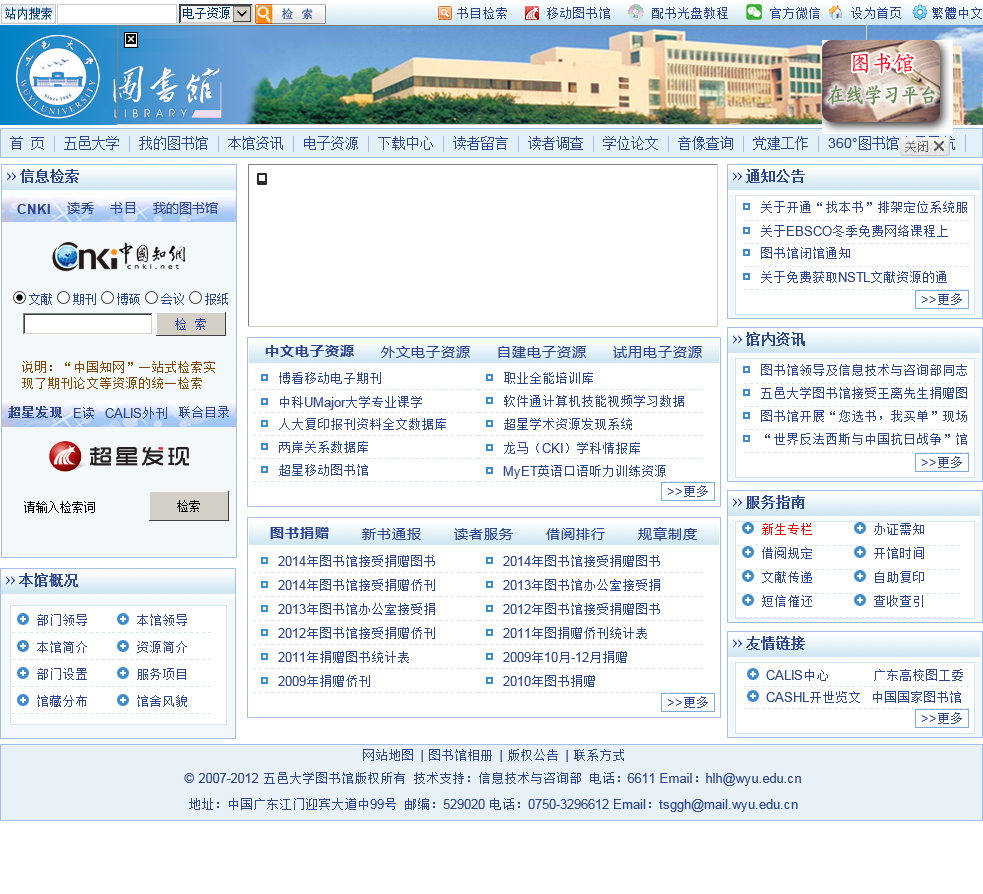Screen dimensions: 983x894
Task: Switch to the 外文电子资源 tab
Action: click(425, 352)
